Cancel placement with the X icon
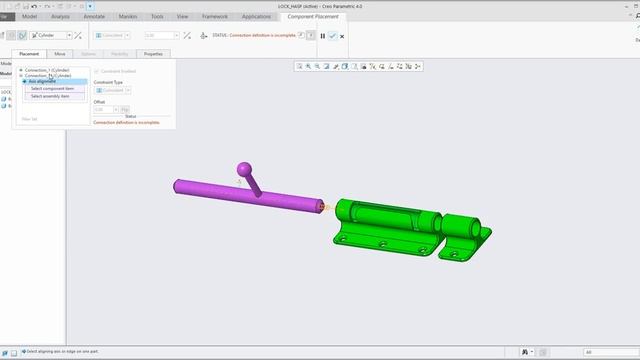This screenshot has height=360, width=640. (x=342, y=36)
